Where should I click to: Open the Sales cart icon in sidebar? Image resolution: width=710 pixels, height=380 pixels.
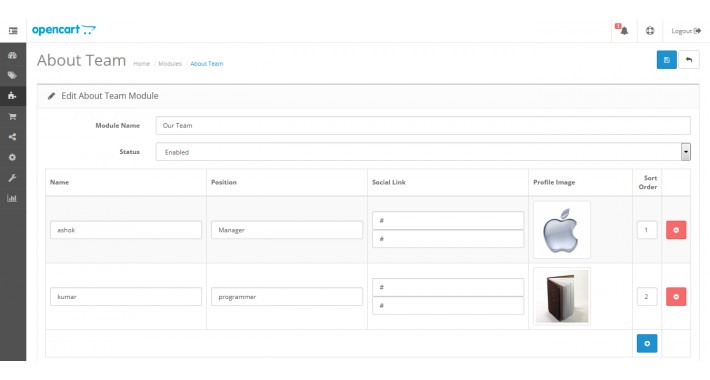tap(12, 116)
